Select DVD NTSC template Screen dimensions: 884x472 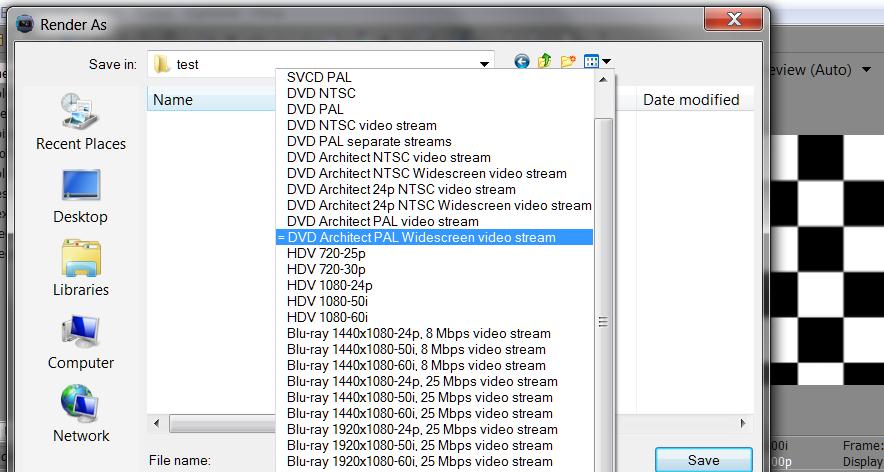[434, 93]
